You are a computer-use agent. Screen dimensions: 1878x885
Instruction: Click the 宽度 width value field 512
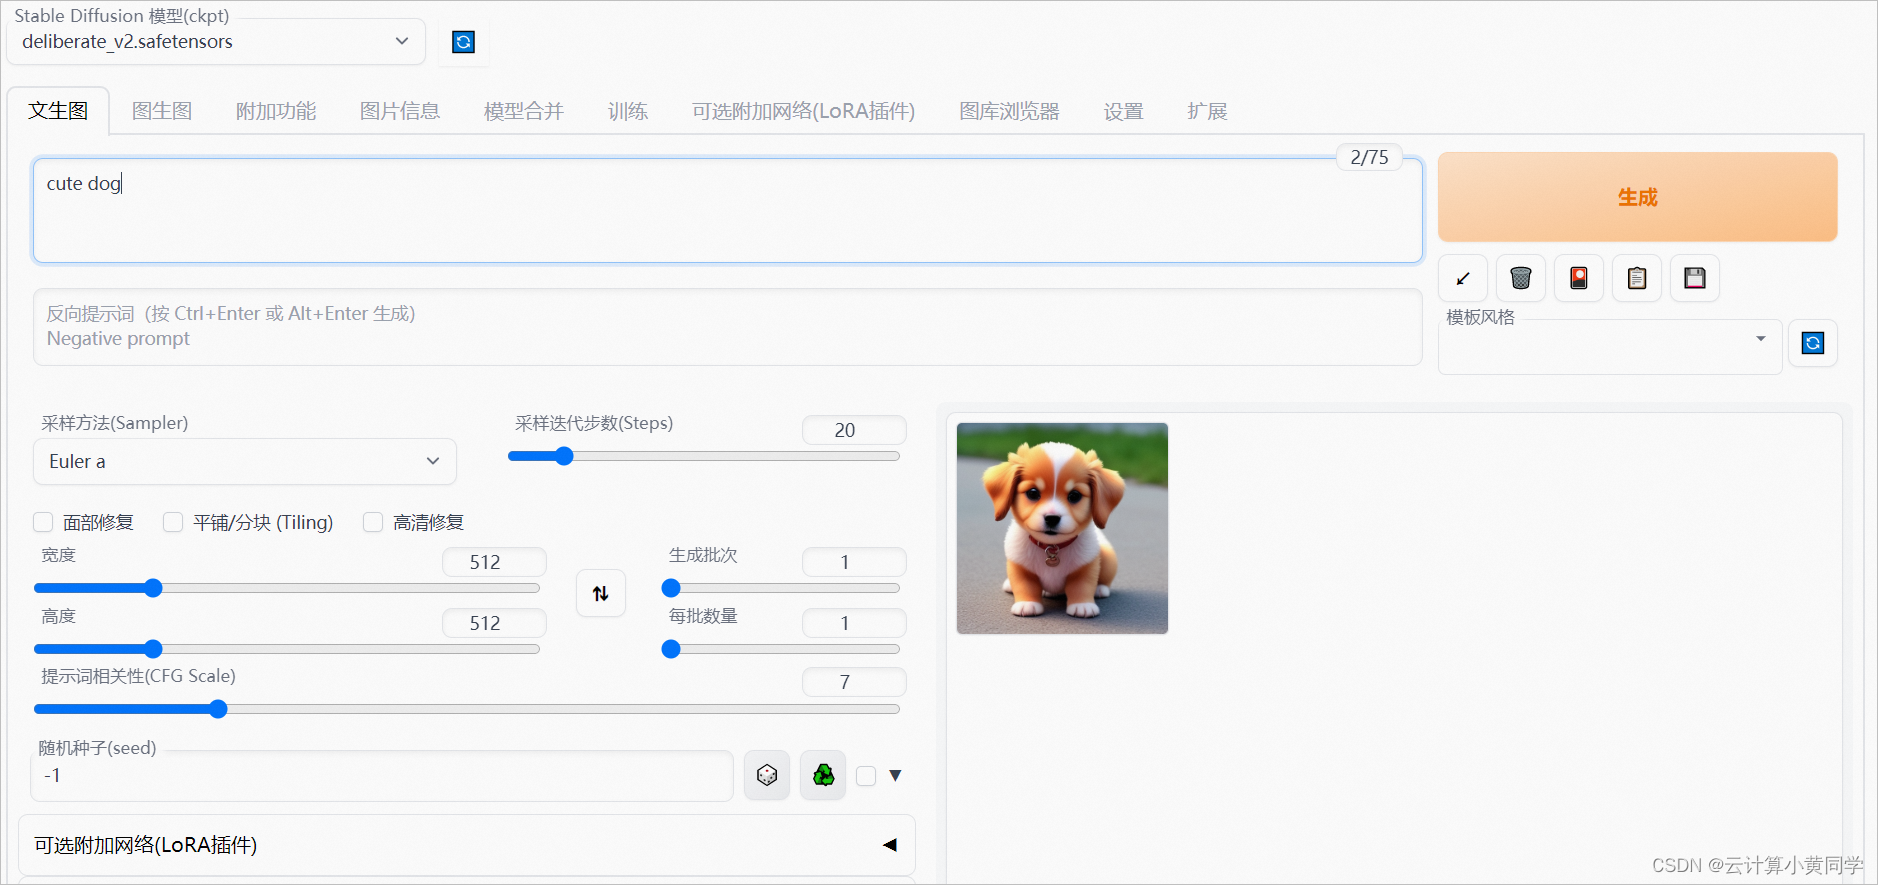[x=494, y=562]
